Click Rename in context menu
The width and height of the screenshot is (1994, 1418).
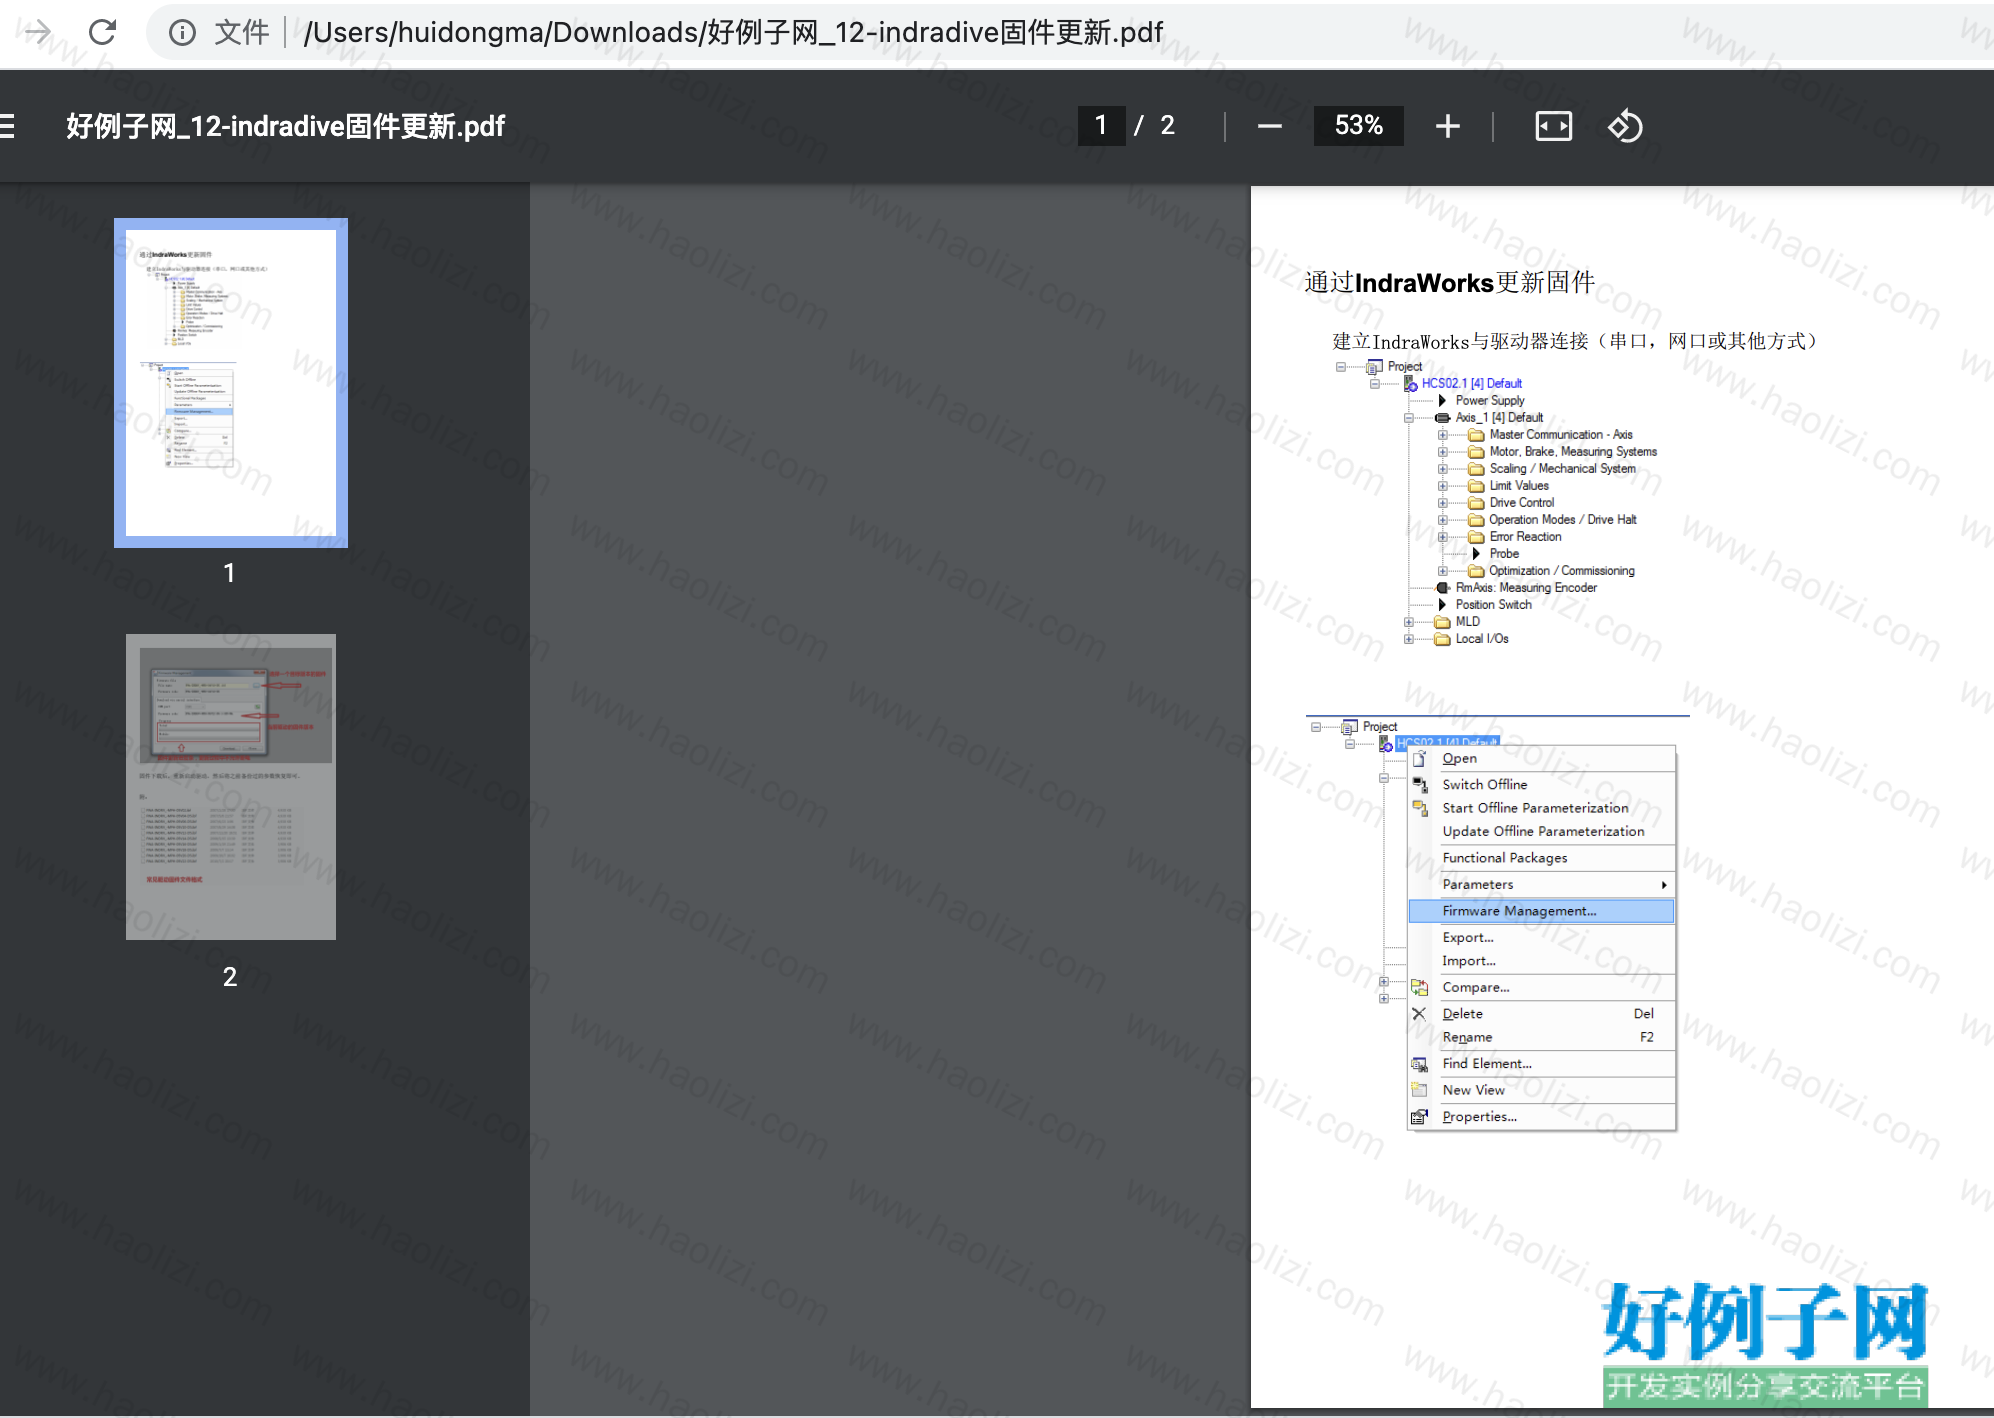coord(1541,1038)
